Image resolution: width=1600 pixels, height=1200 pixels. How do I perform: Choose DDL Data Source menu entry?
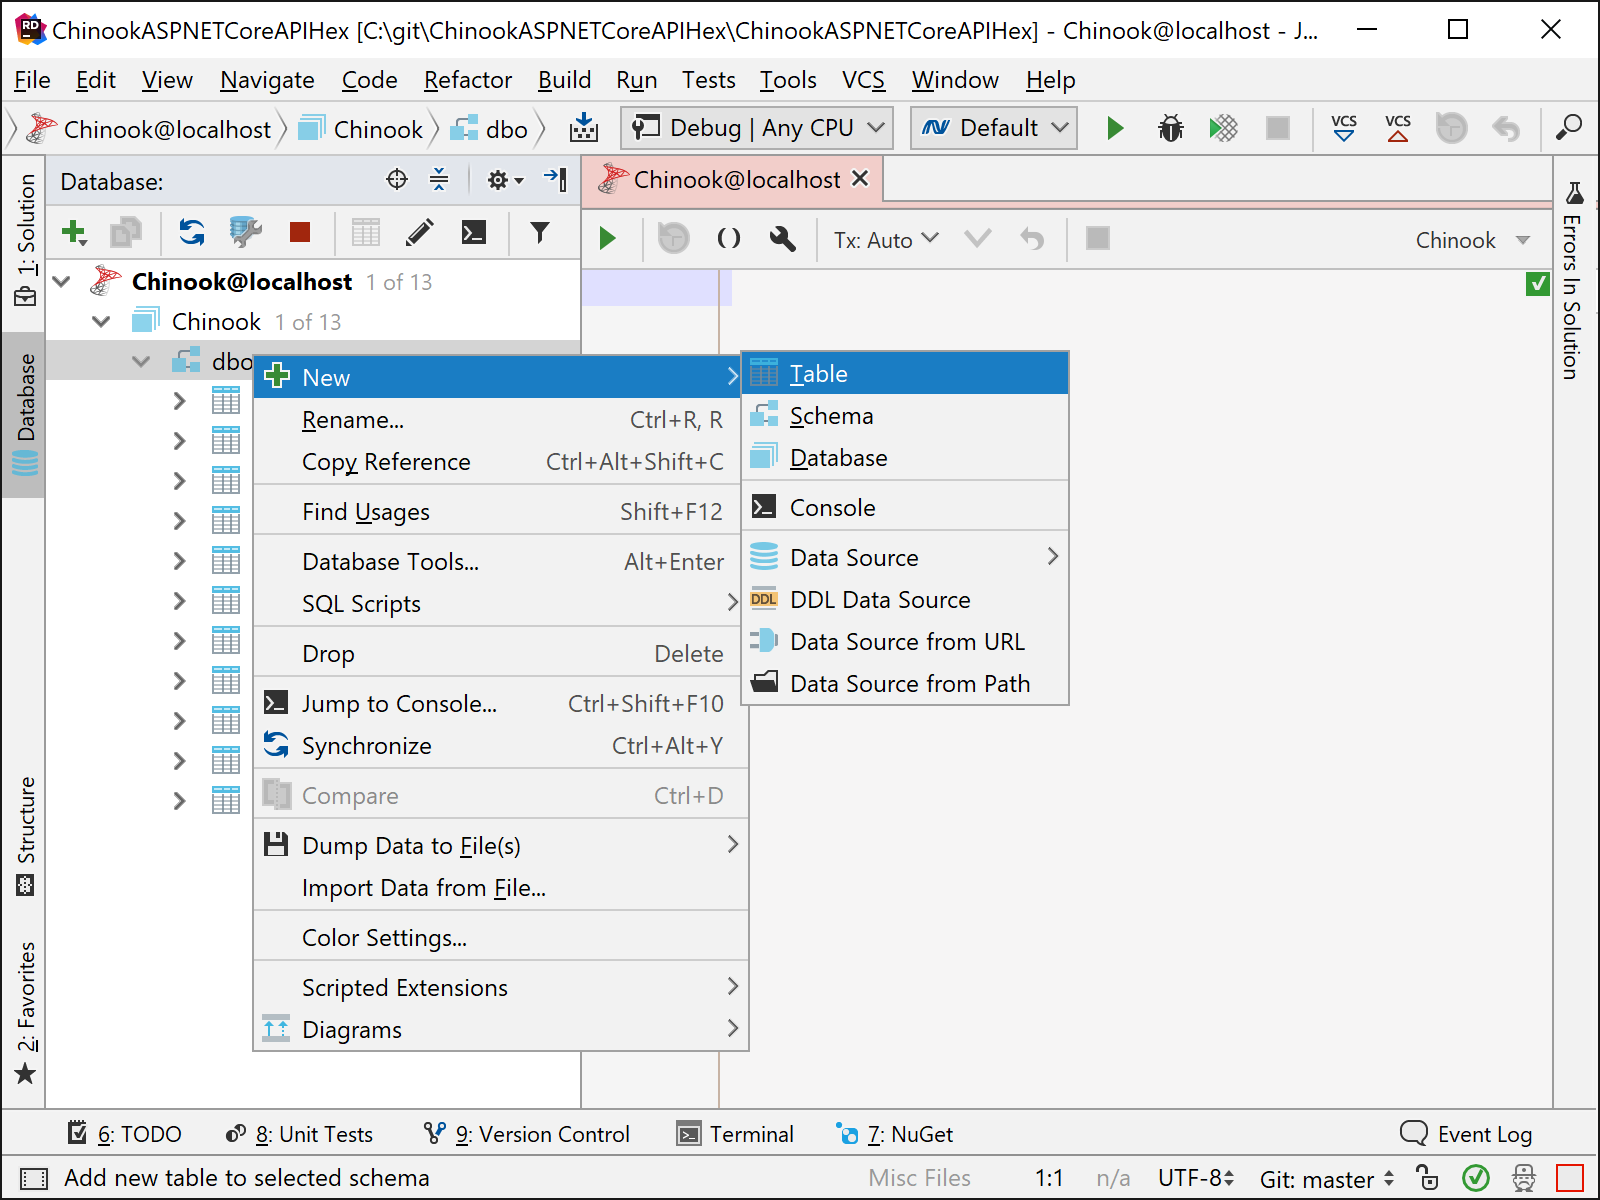(905, 600)
